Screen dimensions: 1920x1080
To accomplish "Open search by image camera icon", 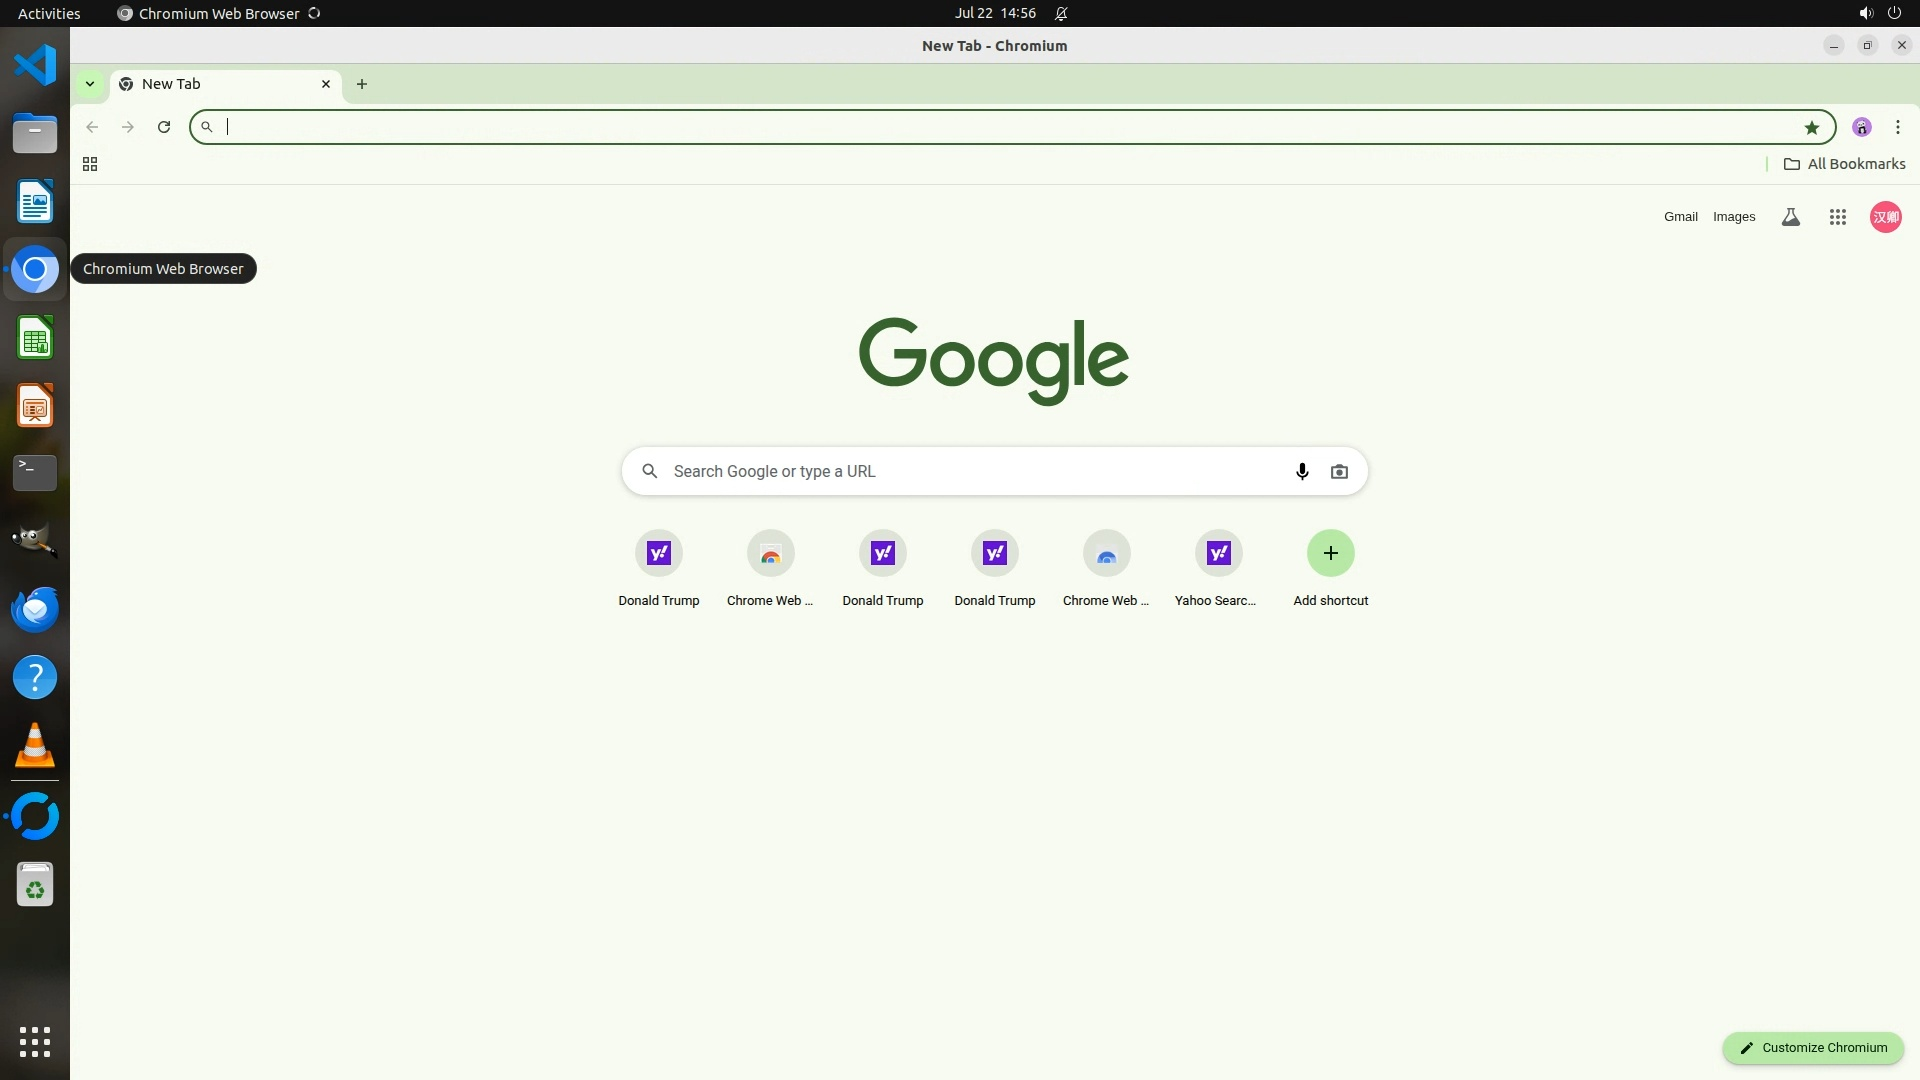I will (x=1339, y=471).
